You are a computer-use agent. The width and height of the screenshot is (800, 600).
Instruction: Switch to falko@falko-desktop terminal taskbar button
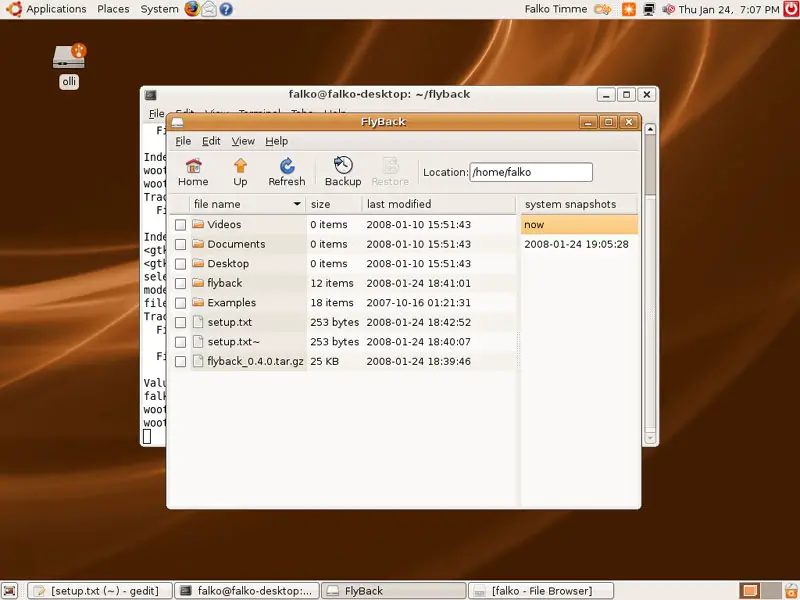247,591
